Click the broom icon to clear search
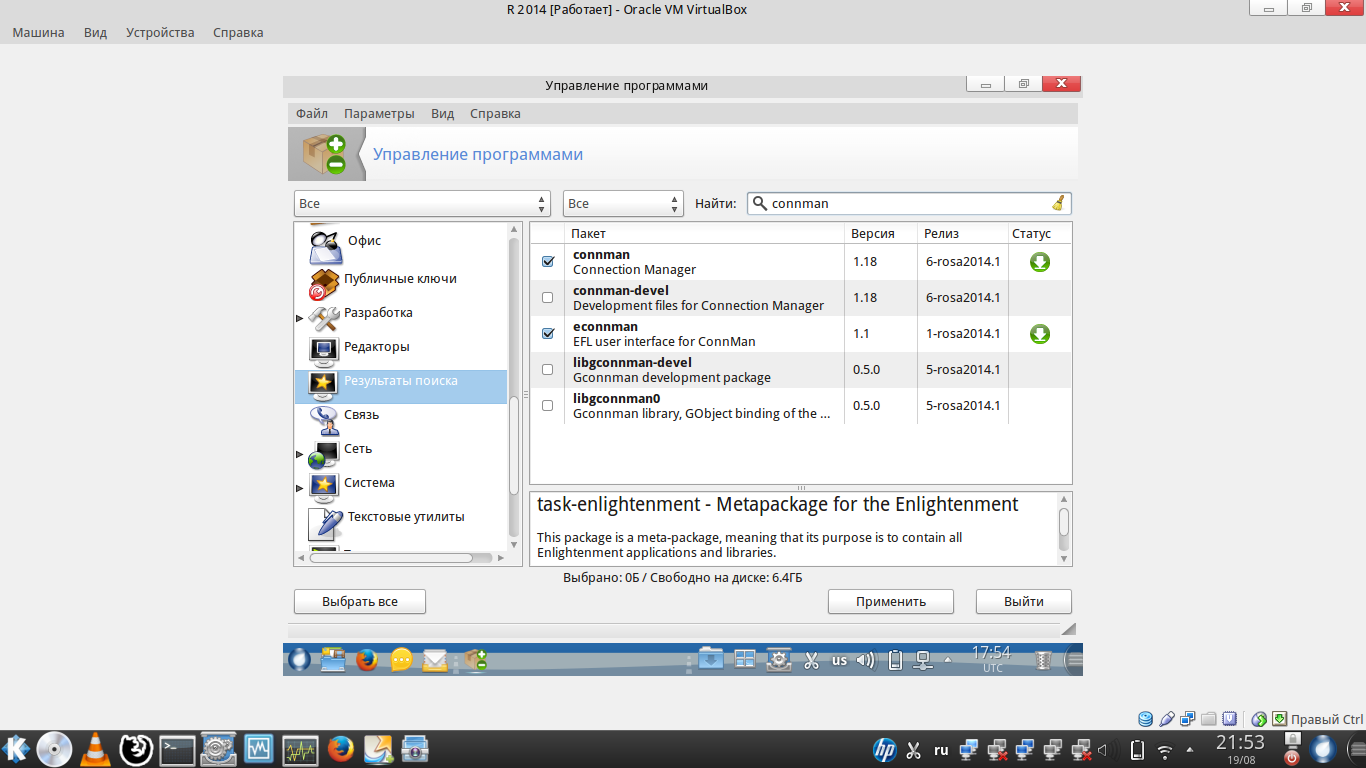This screenshot has height=768, width=1366. 1058,203
